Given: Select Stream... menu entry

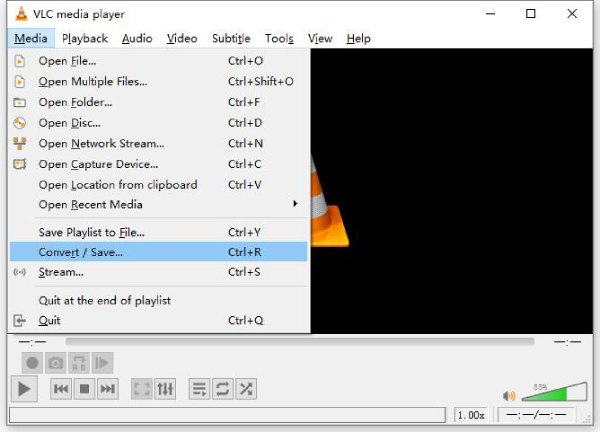Looking at the screenshot, I should click(x=158, y=272).
